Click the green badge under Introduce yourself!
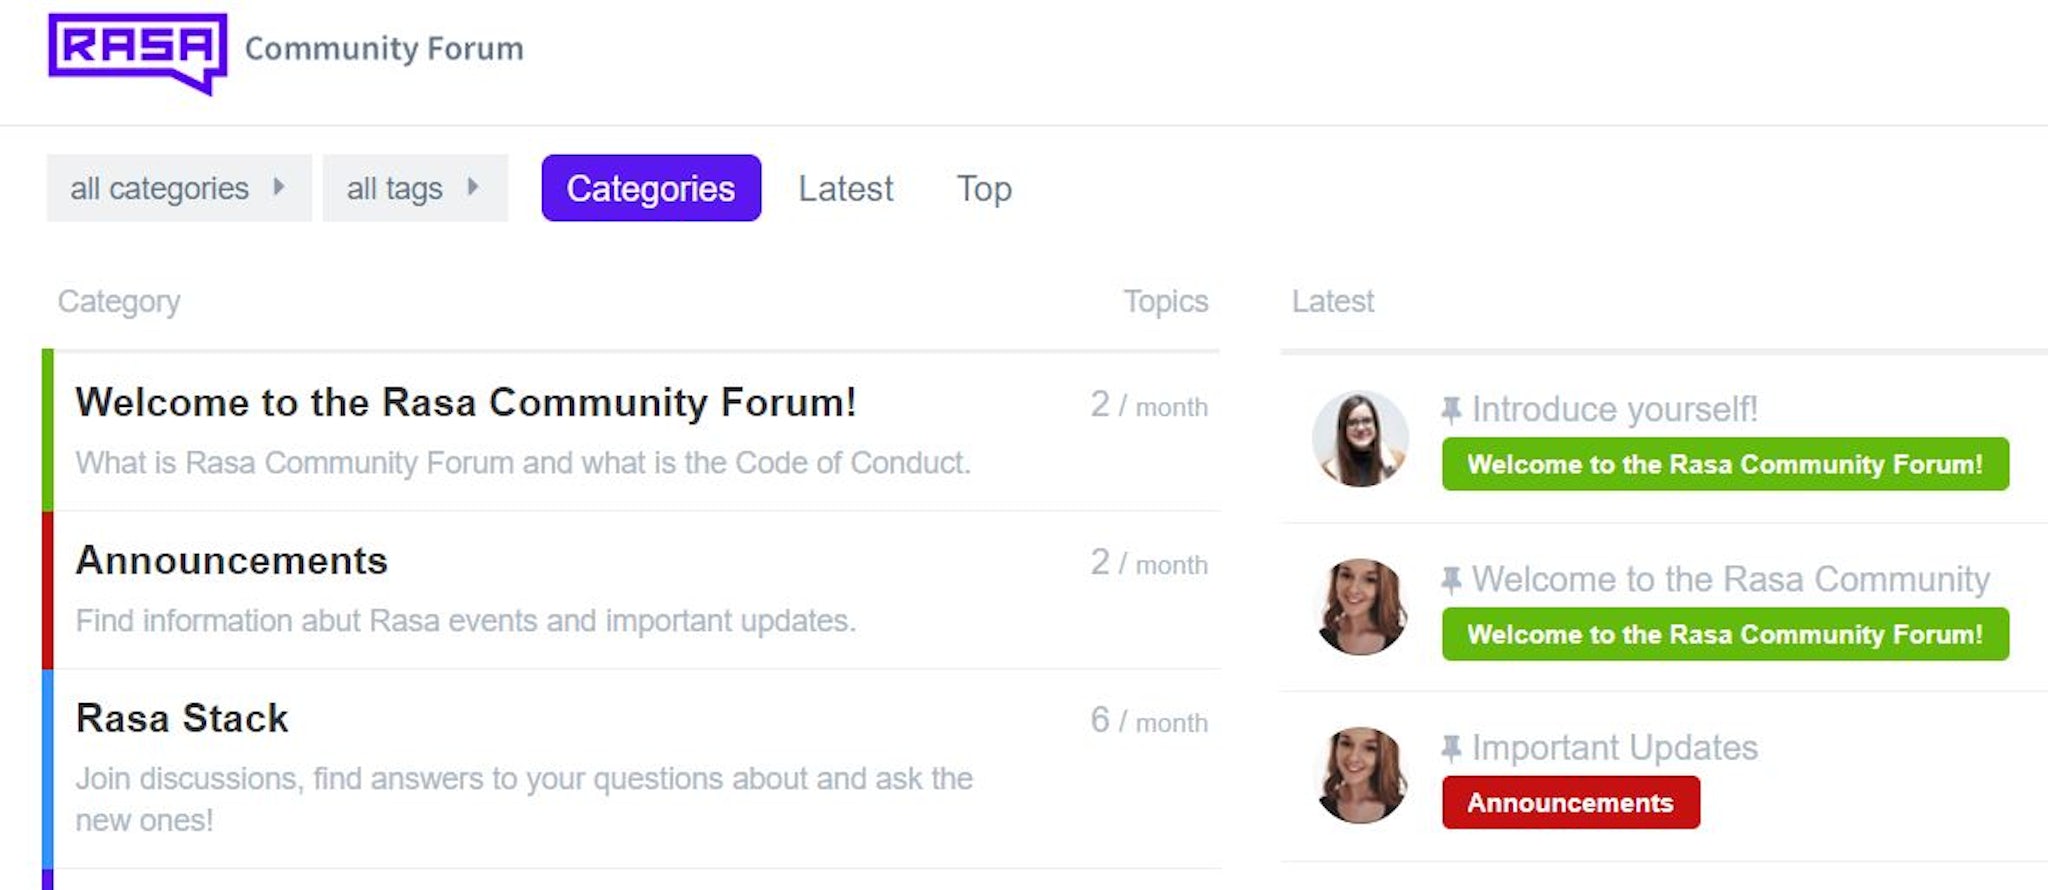 pyautogui.click(x=1724, y=464)
